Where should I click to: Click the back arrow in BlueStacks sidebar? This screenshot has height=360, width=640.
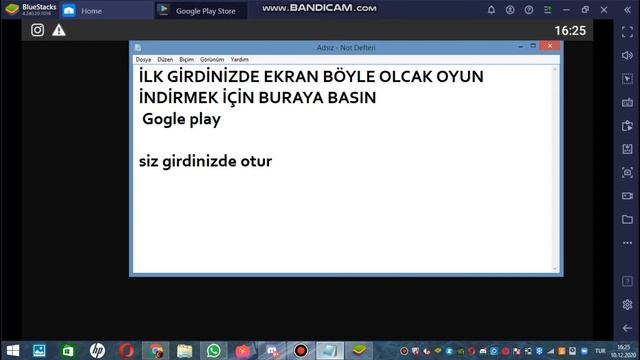[x=627, y=328]
